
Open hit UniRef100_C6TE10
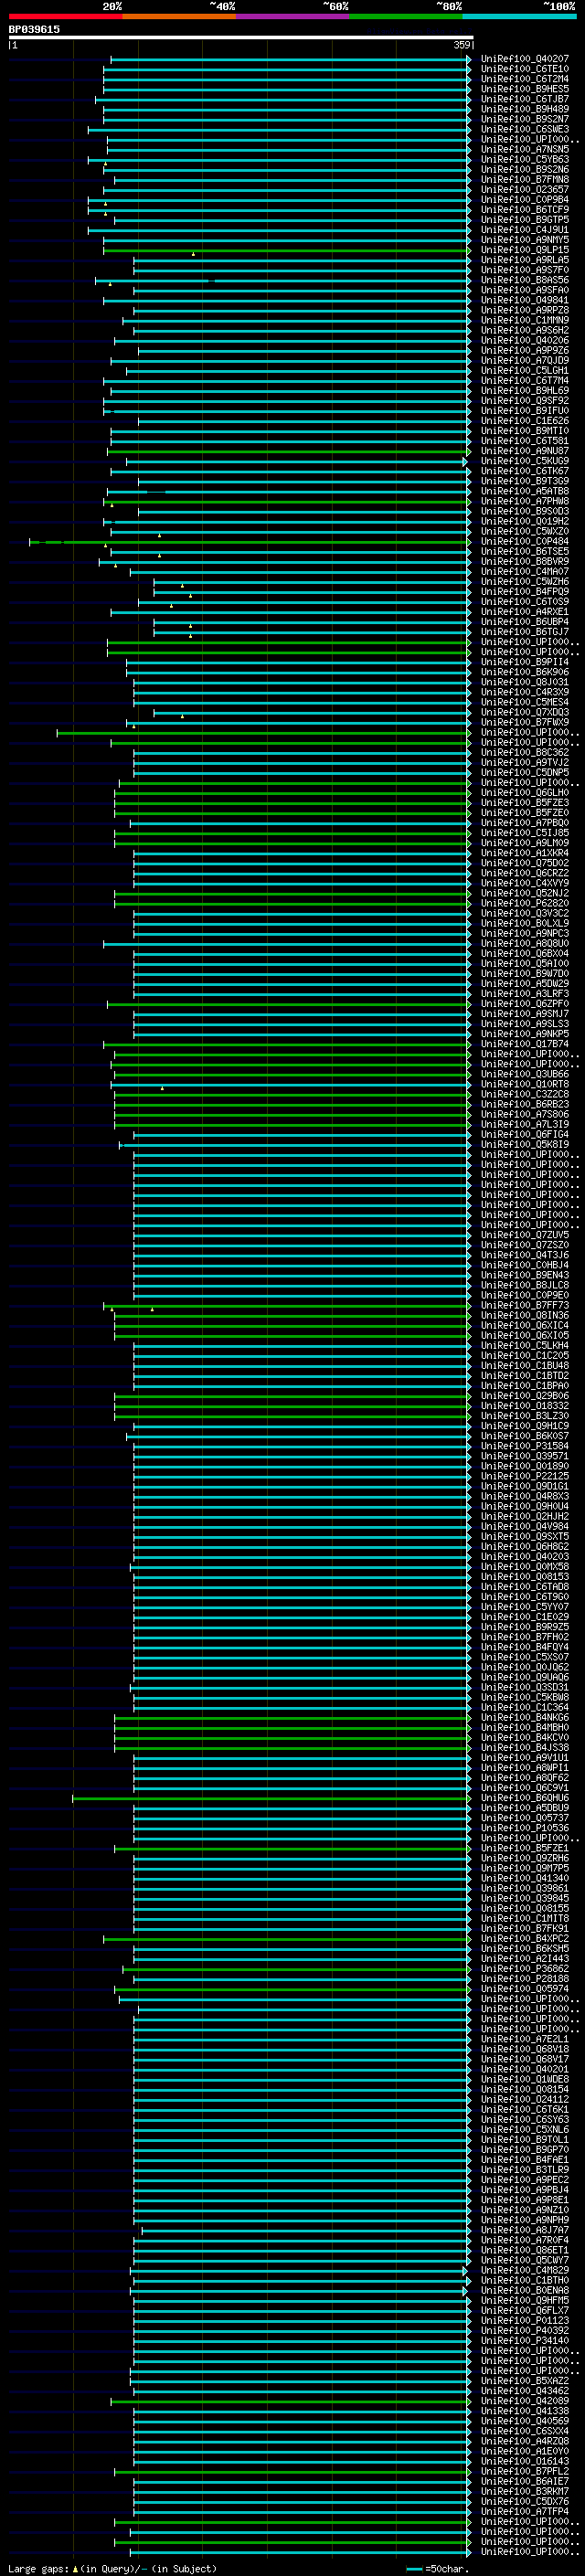pos(525,69)
